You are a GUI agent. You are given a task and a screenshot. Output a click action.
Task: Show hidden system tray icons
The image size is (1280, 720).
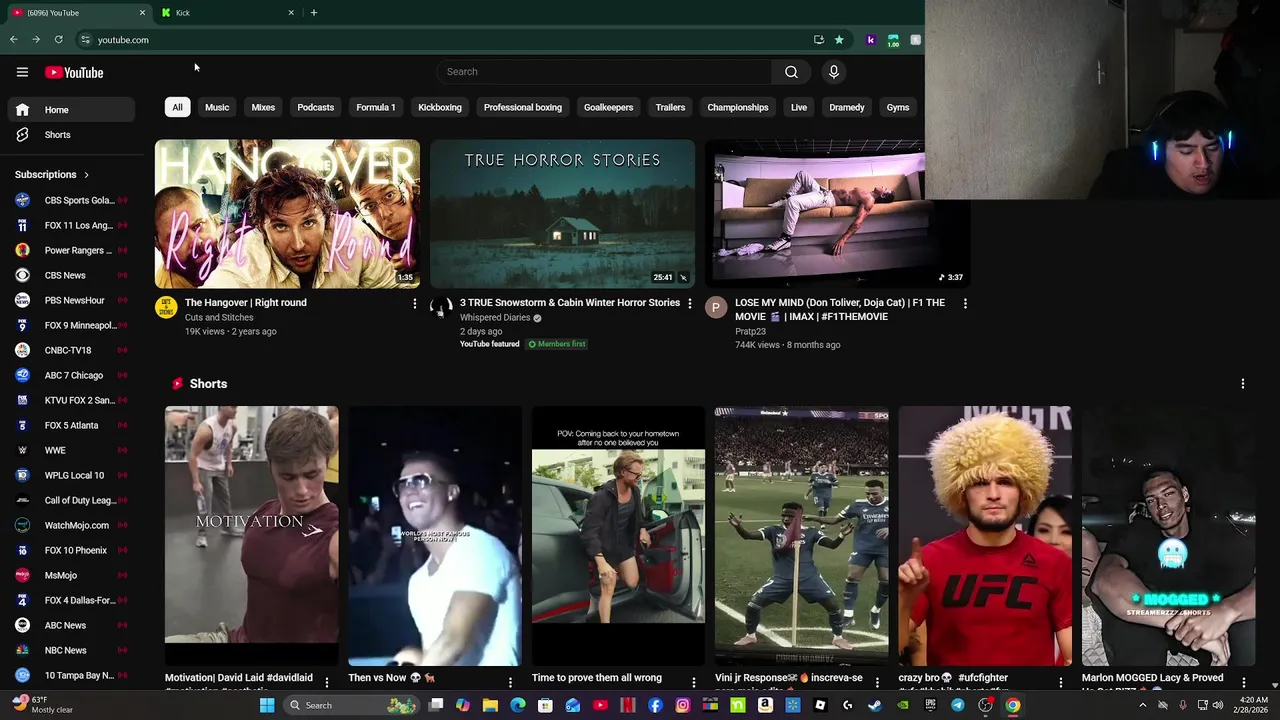(1143, 705)
